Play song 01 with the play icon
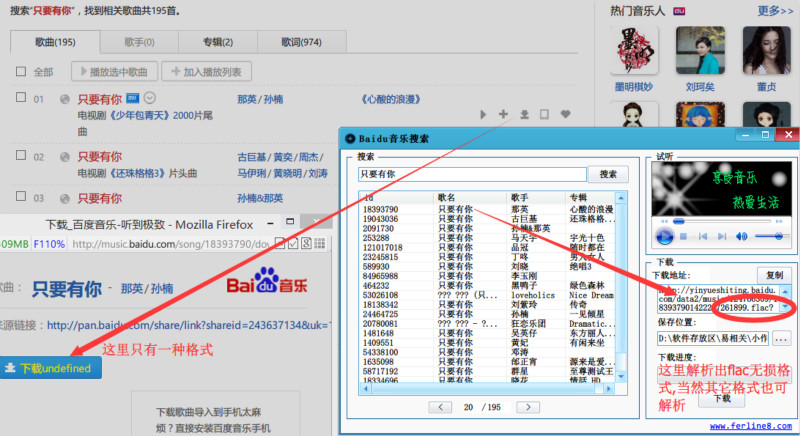 click(484, 115)
